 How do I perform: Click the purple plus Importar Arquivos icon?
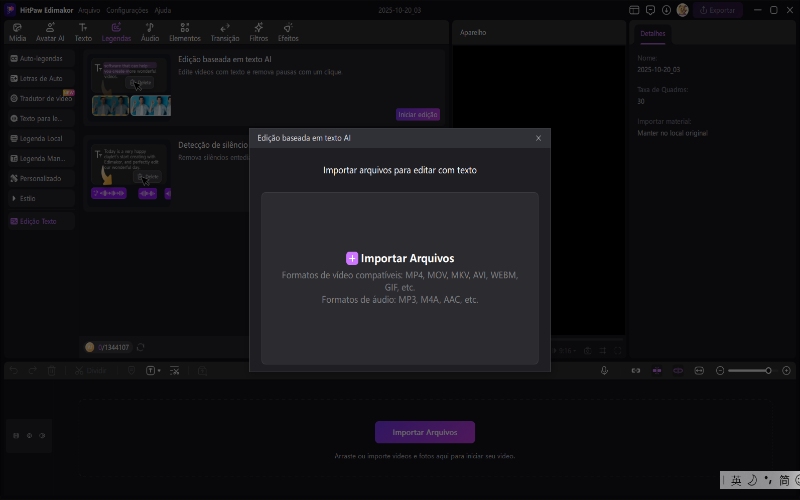352,258
